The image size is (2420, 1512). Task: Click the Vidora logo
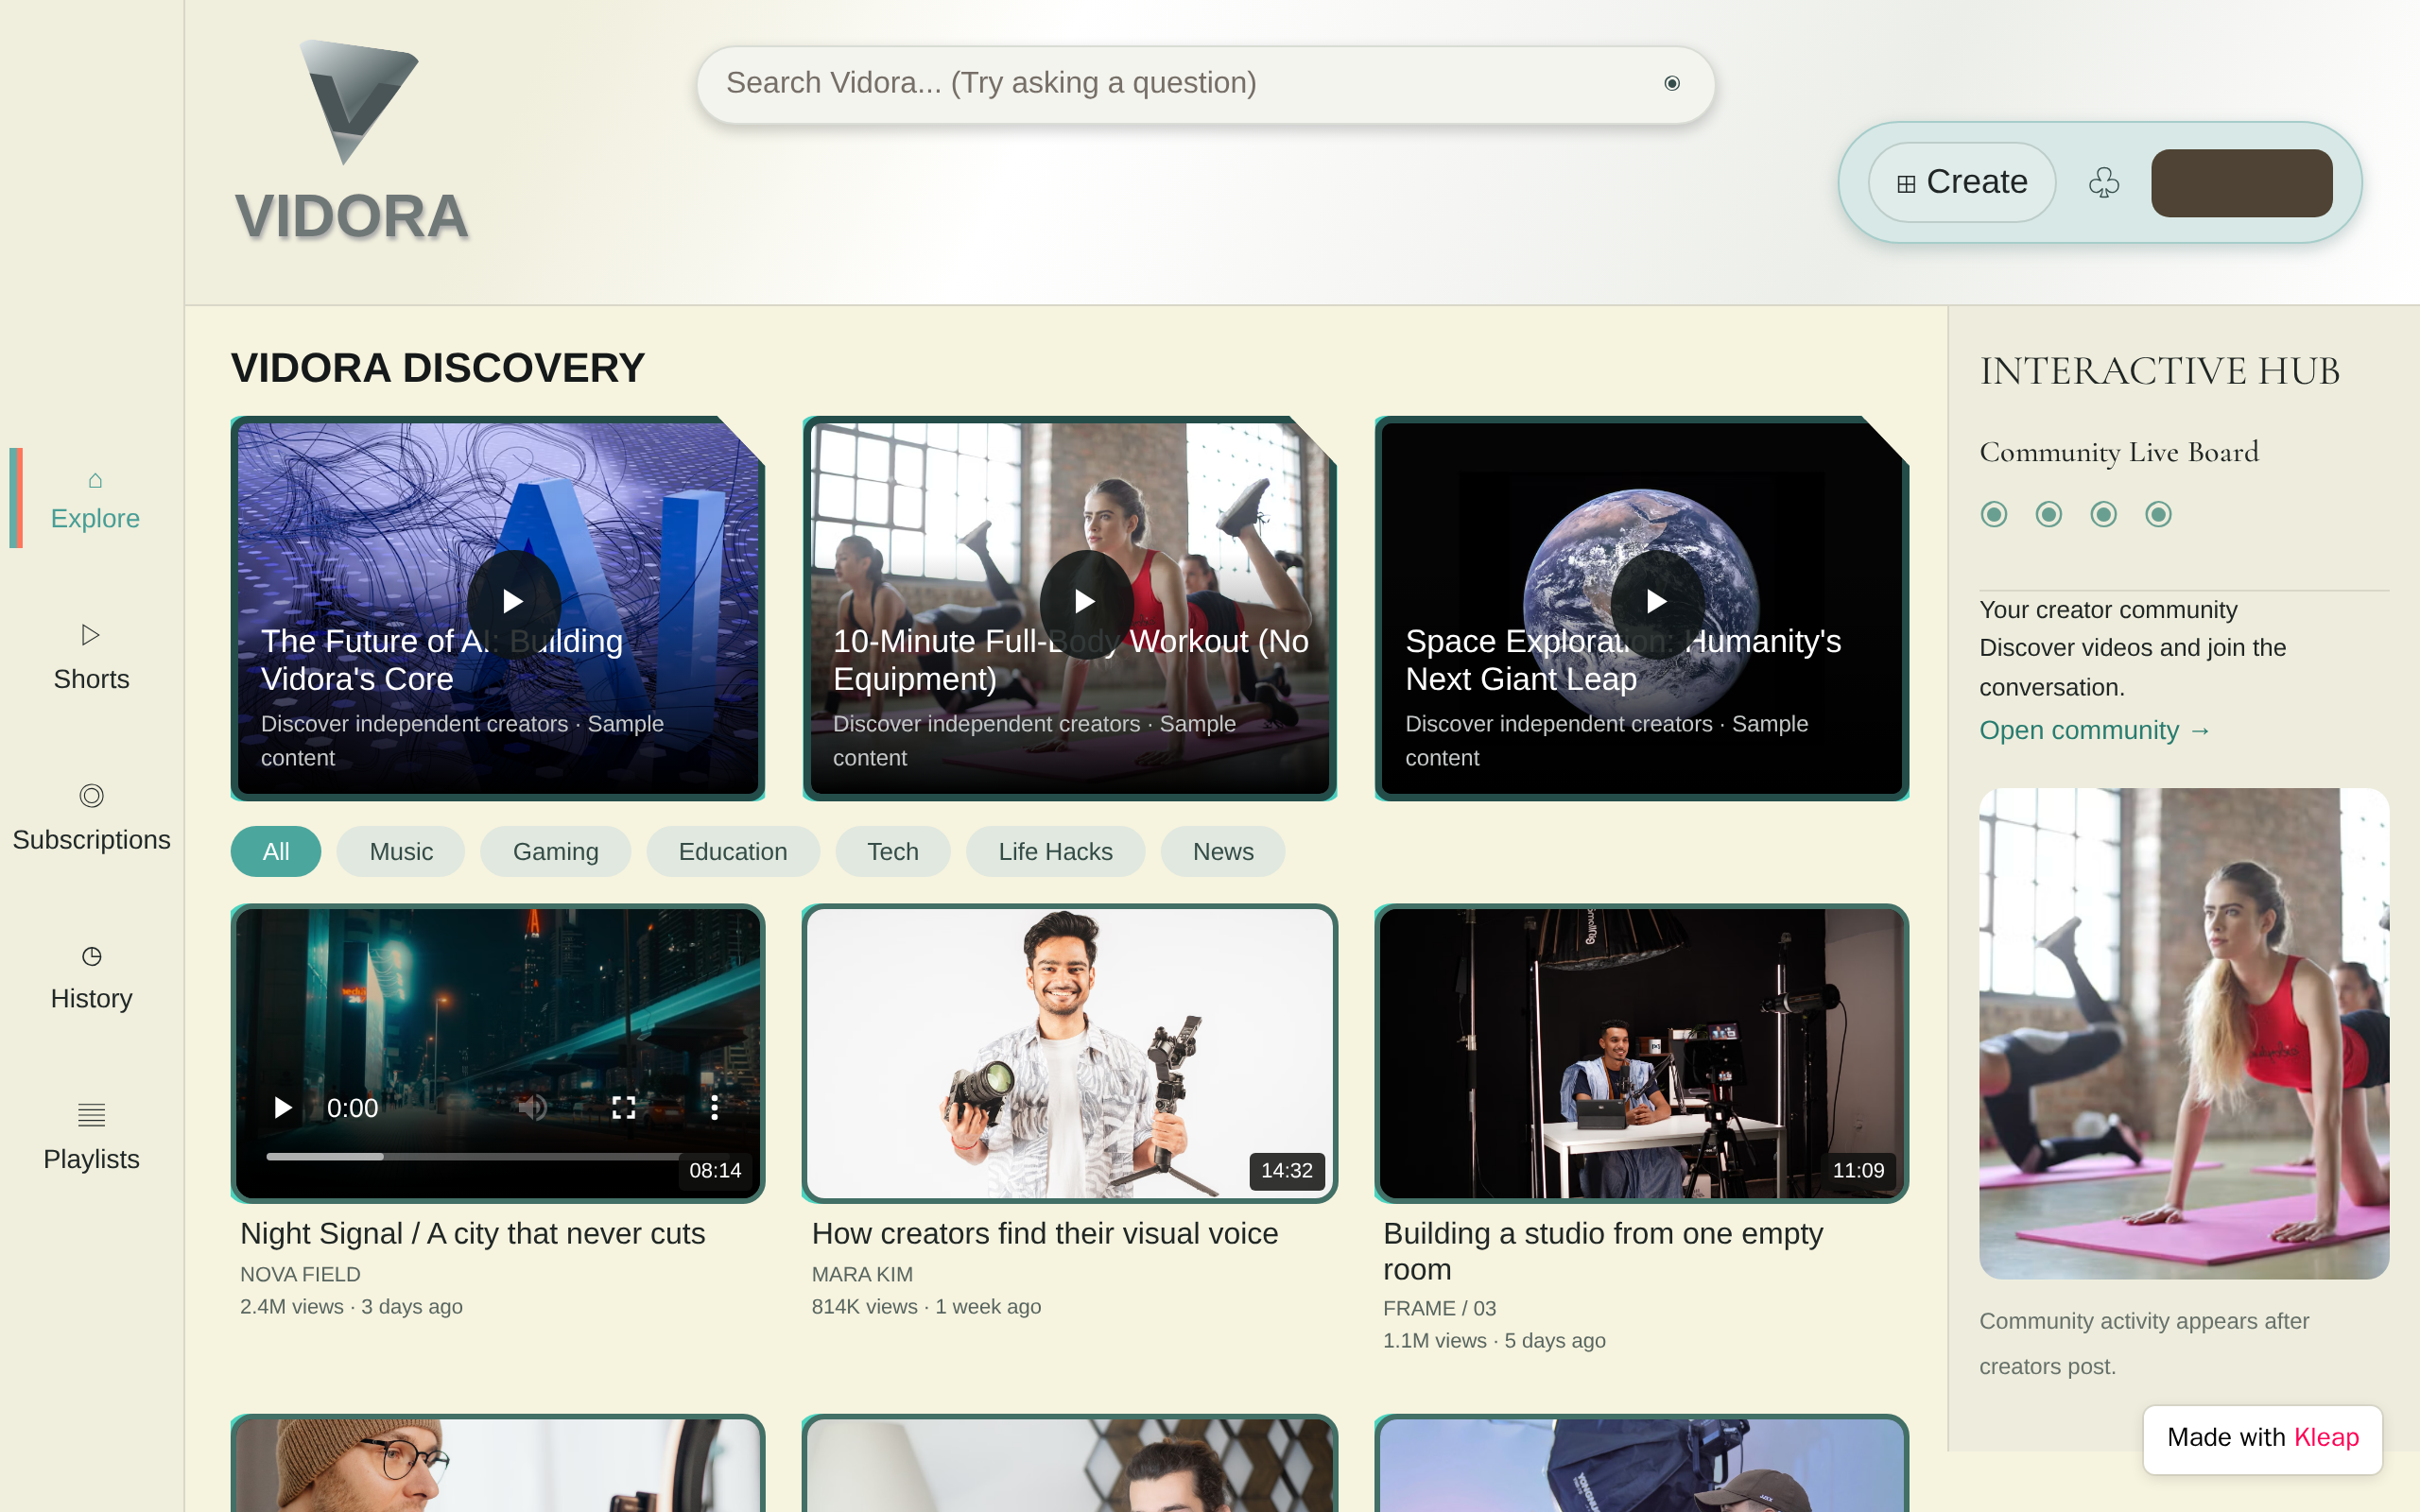351,142
